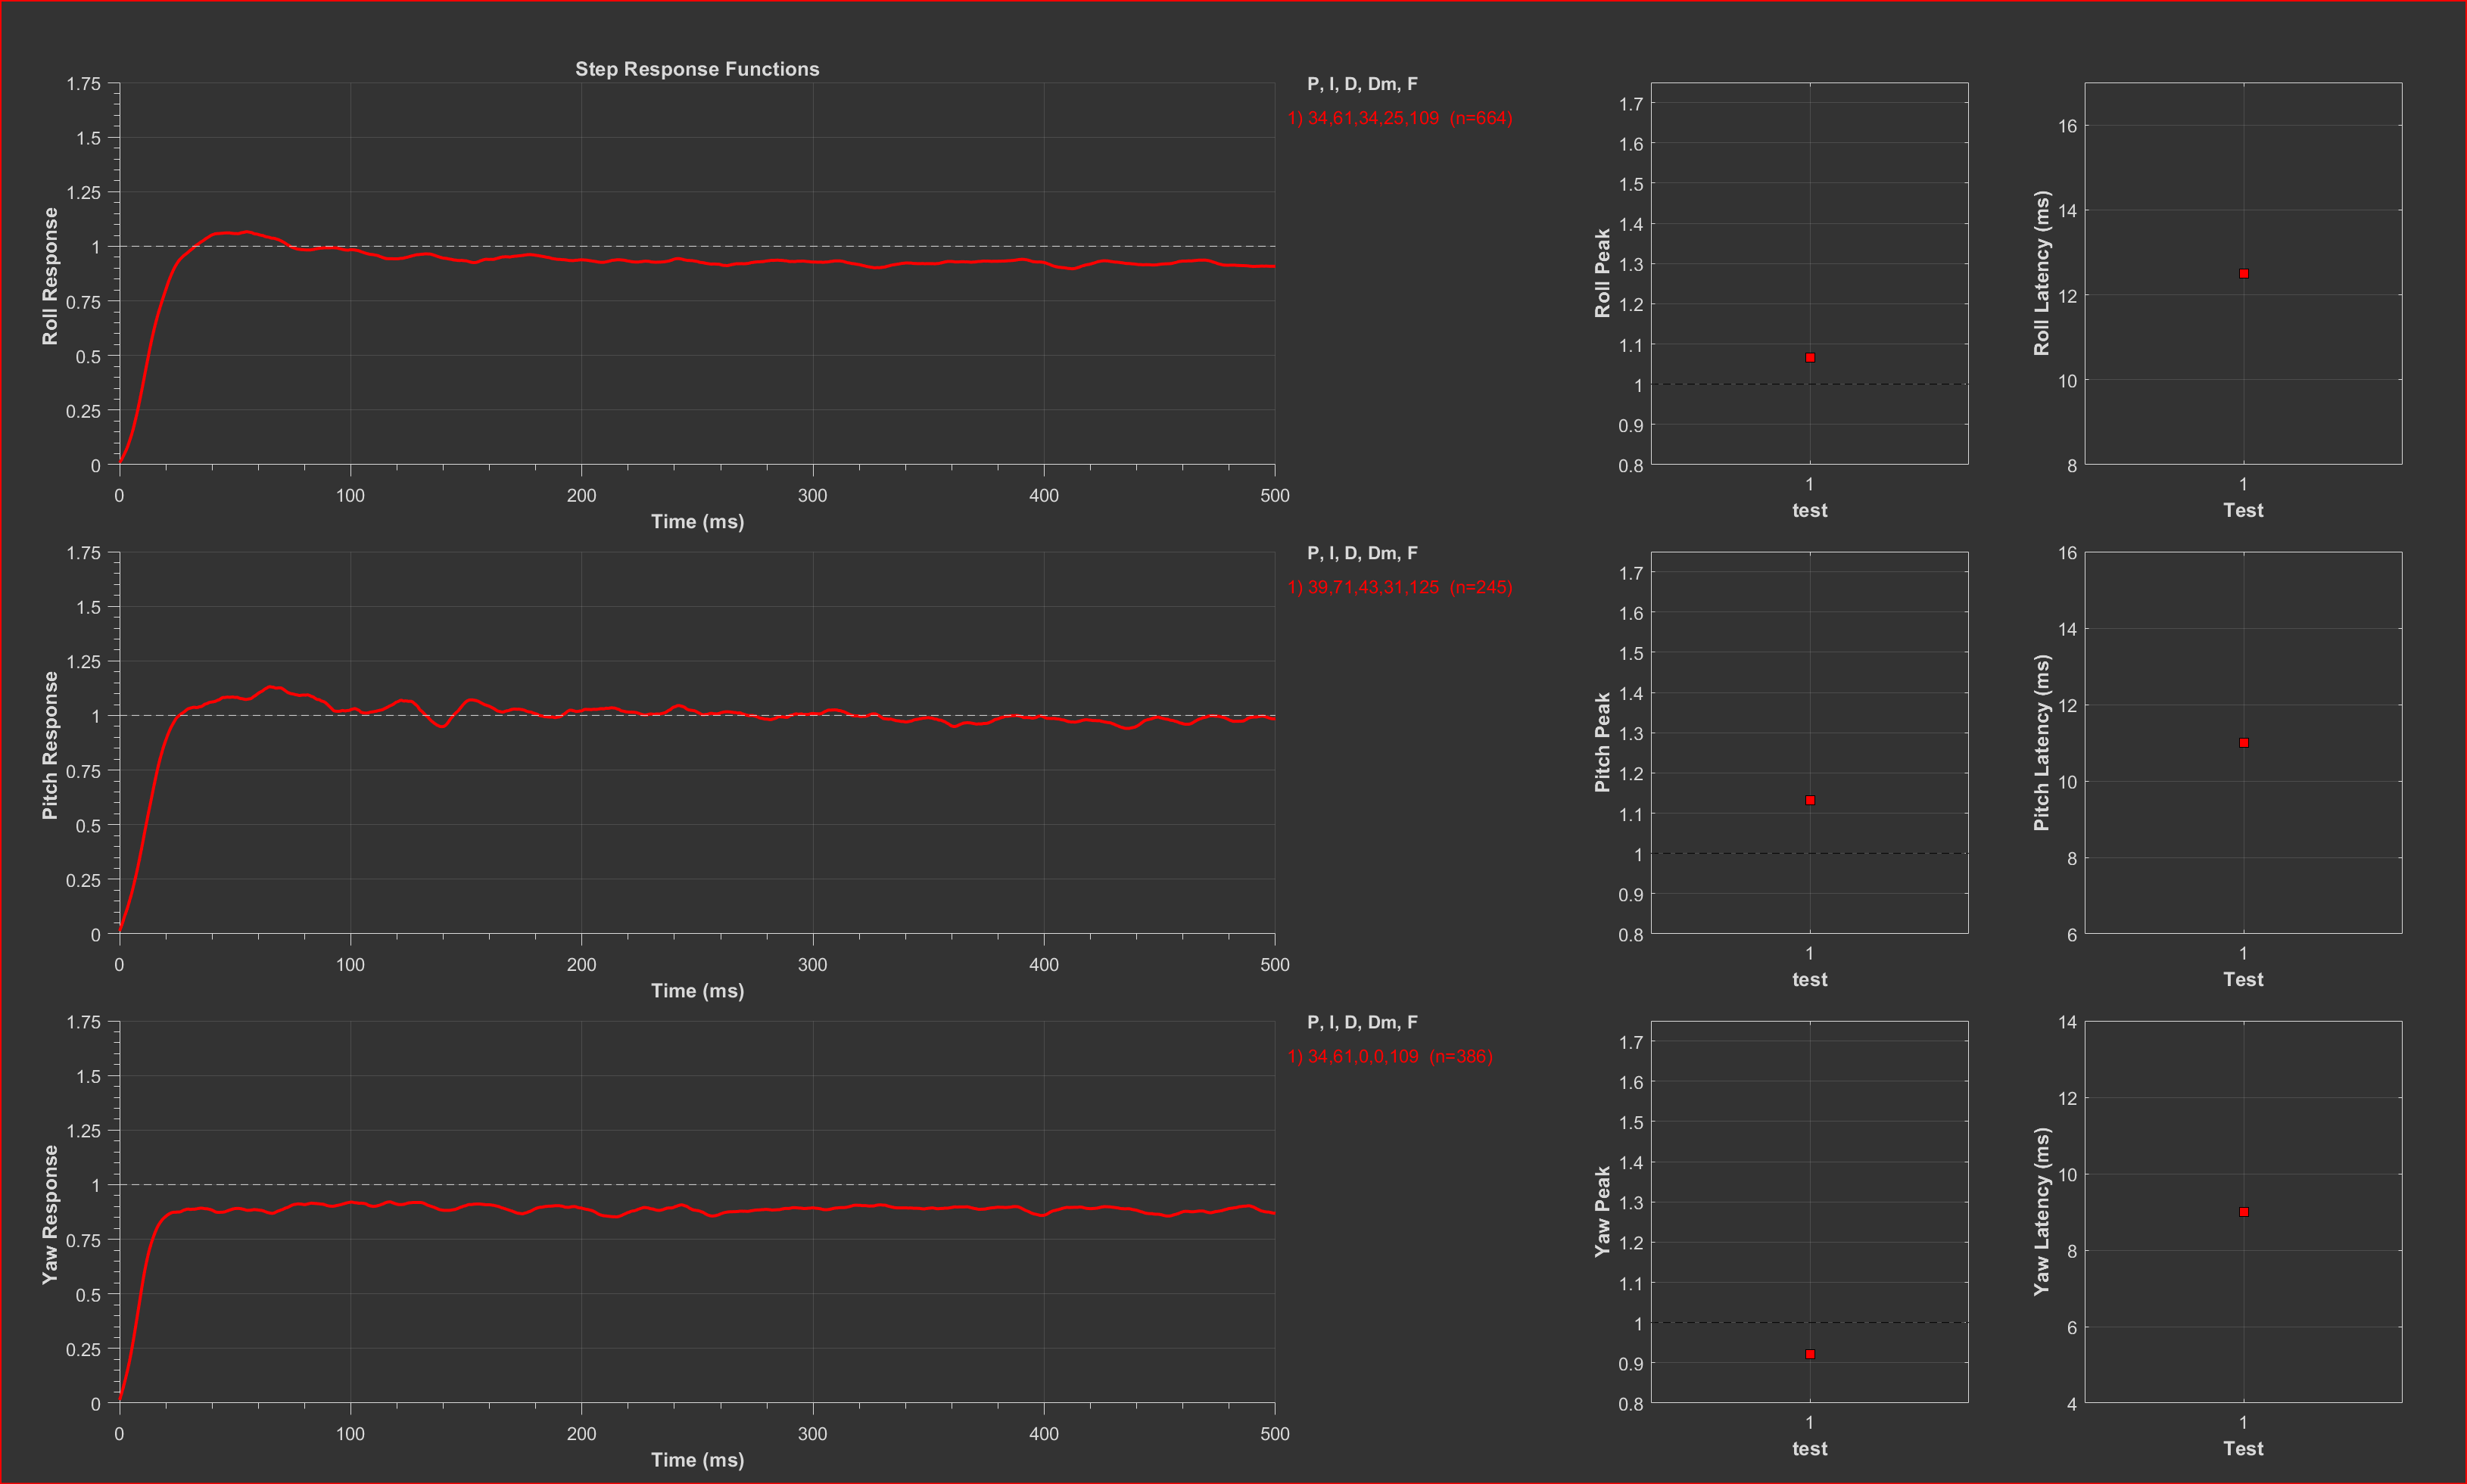Click Time (ms) label under yaw plot
The width and height of the screenshot is (2467, 1484).
pyautogui.click(x=697, y=1459)
